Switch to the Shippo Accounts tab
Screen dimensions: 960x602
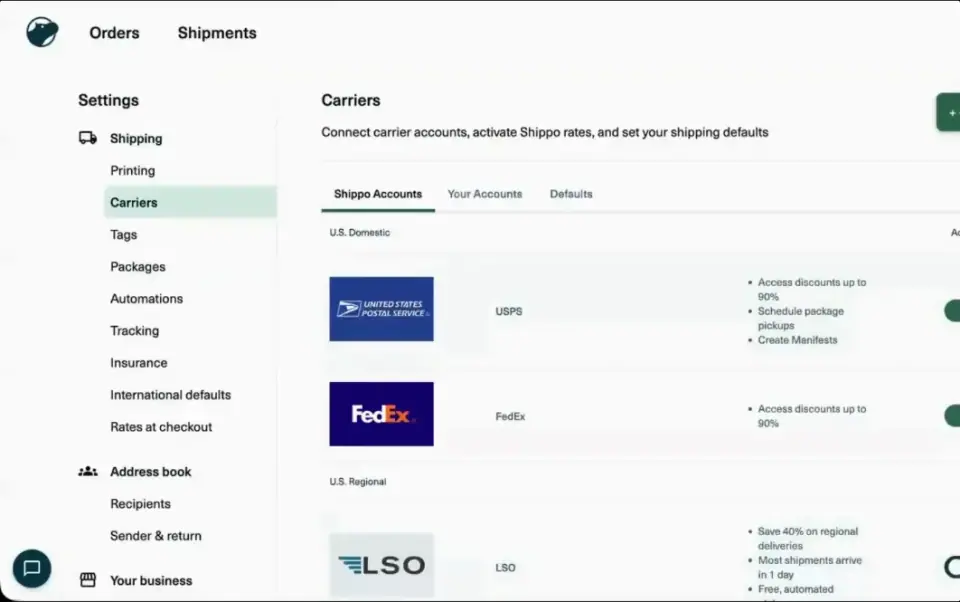coord(378,194)
